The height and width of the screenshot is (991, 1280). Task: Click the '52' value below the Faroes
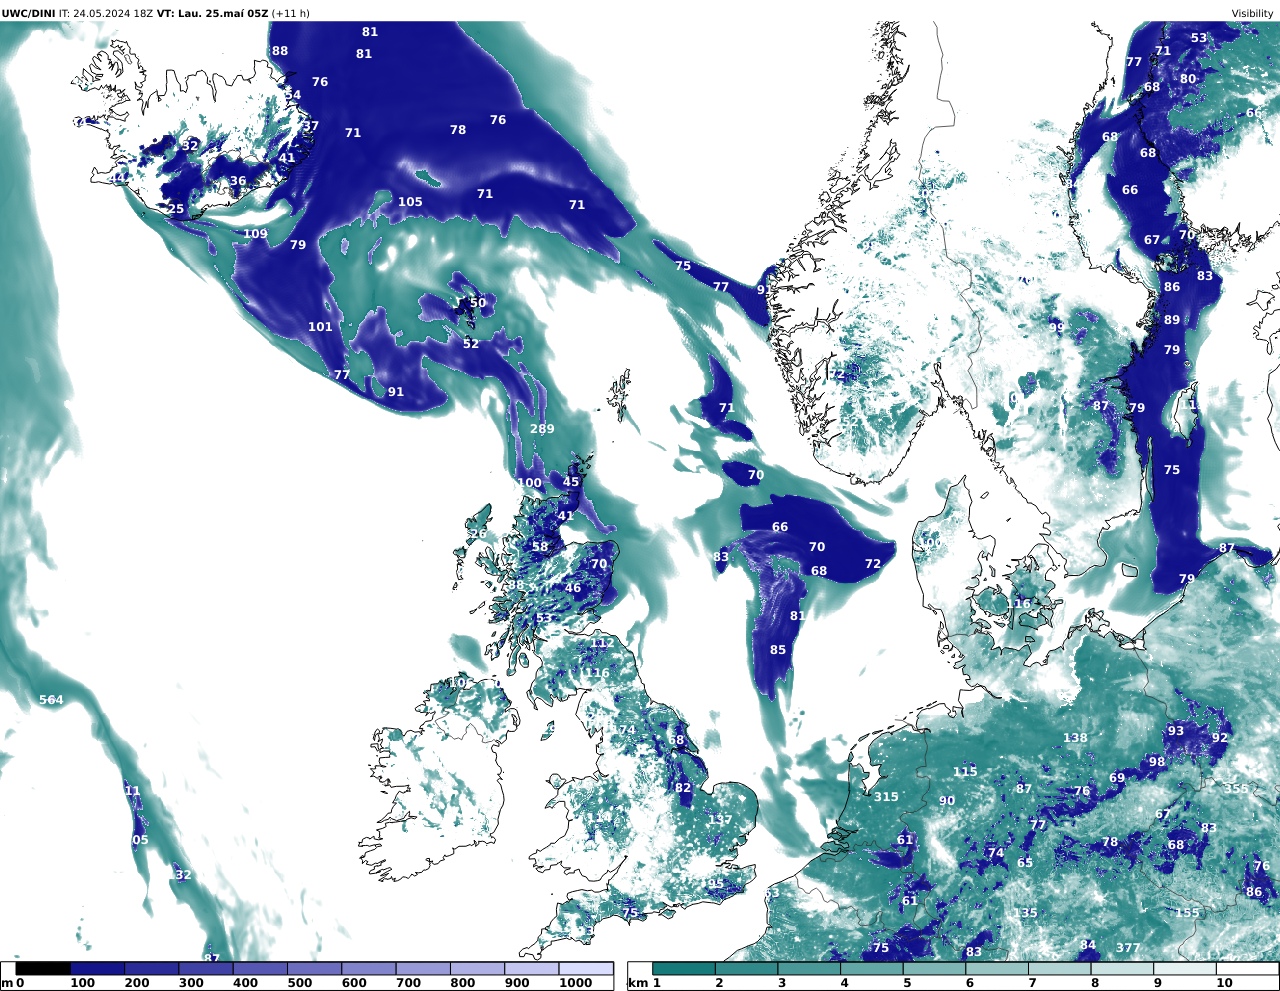[471, 344]
